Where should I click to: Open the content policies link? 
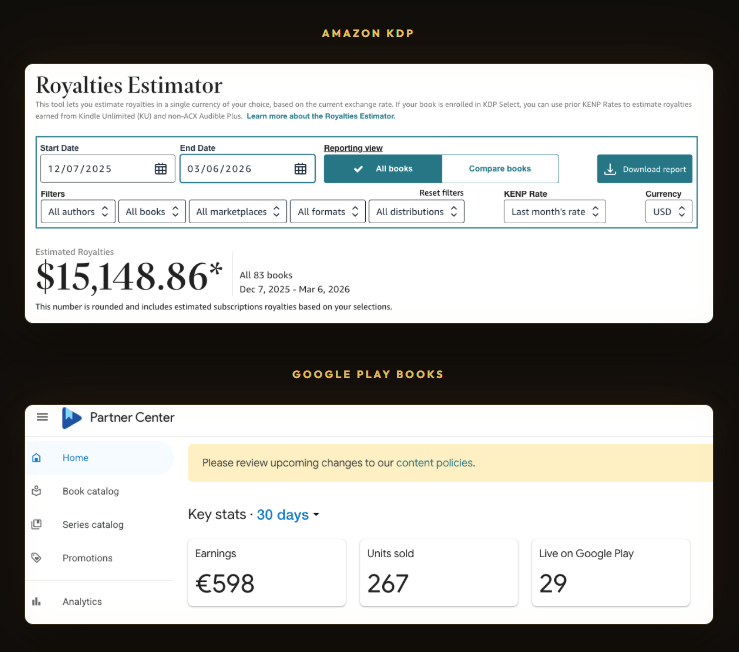435,463
